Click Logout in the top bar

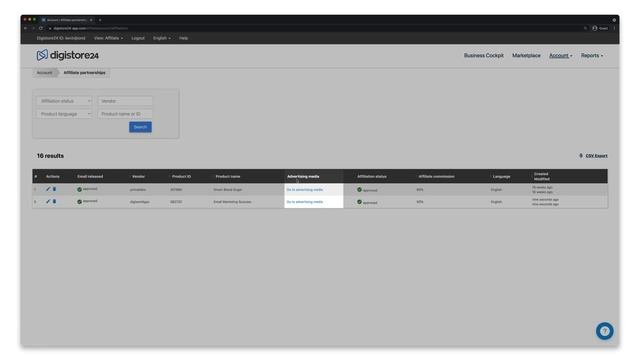[x=138, y=38]
